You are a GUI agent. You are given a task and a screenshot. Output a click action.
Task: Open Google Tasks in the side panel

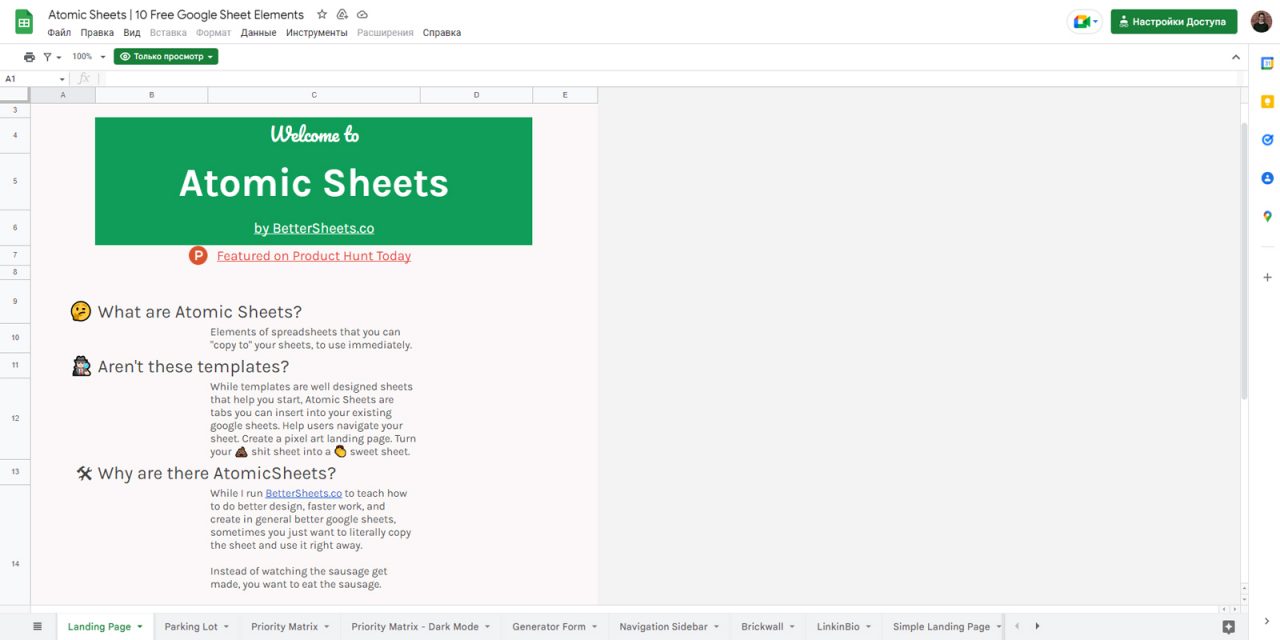click(x=1266, y=139)
